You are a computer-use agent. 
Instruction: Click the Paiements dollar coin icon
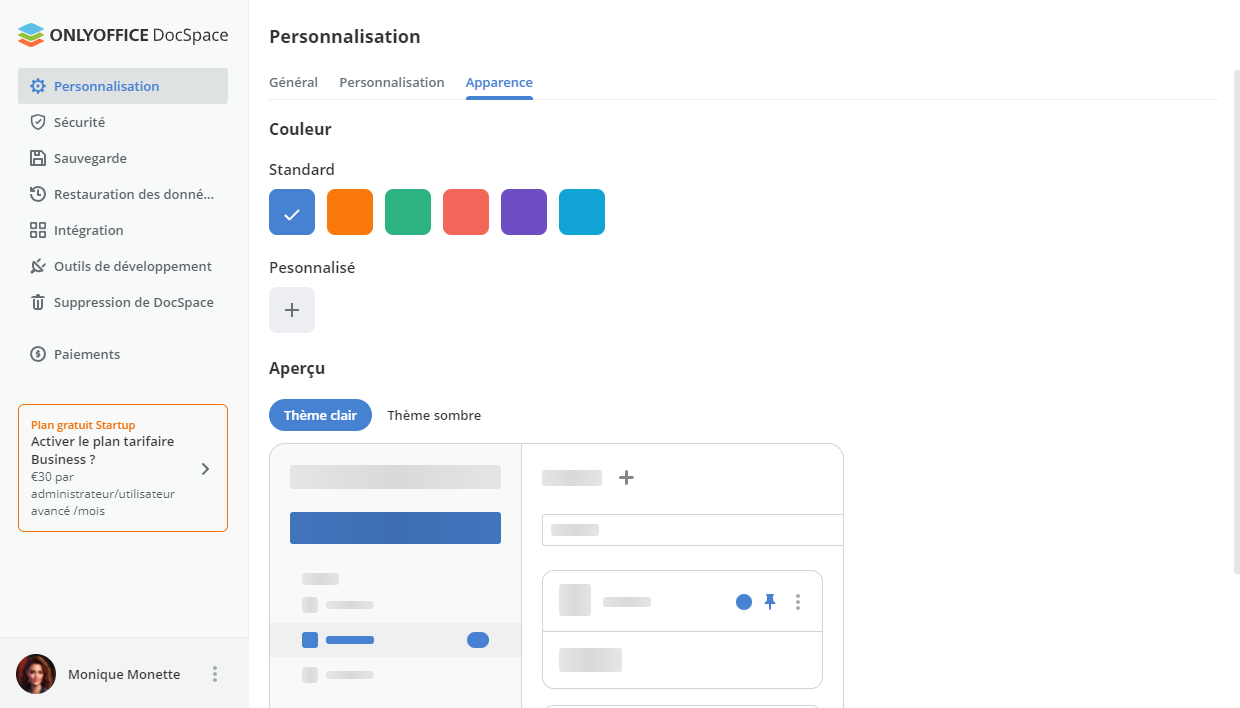pos(38,354)
